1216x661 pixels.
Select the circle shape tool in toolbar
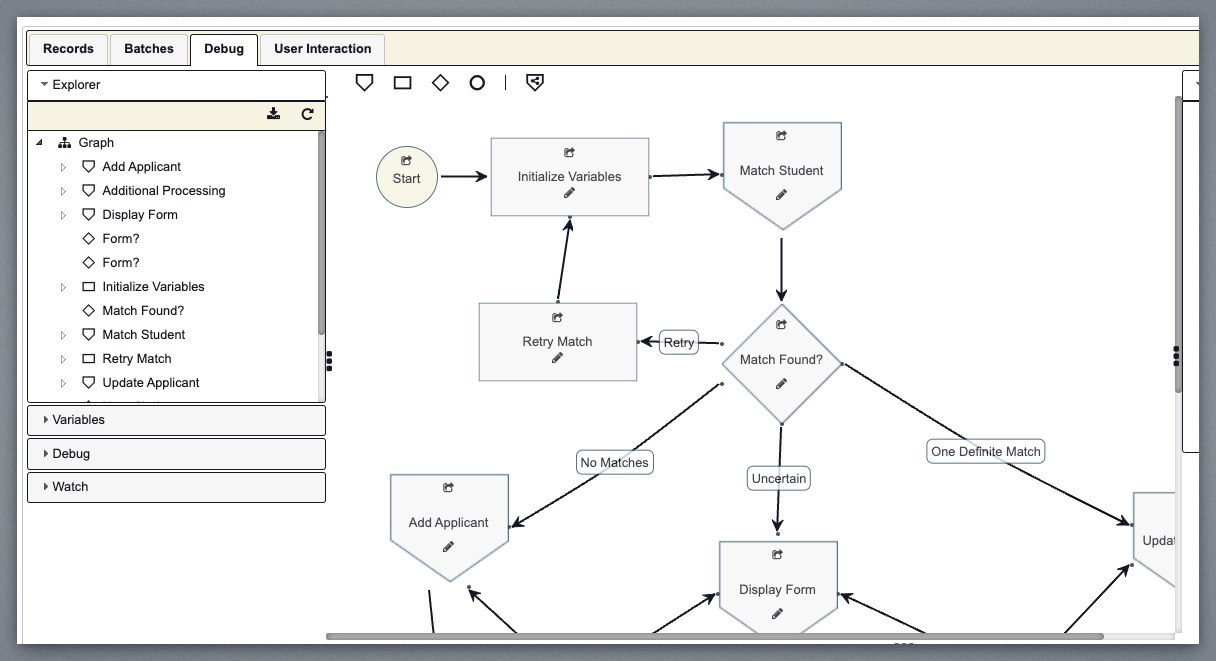tap(477, 83)
